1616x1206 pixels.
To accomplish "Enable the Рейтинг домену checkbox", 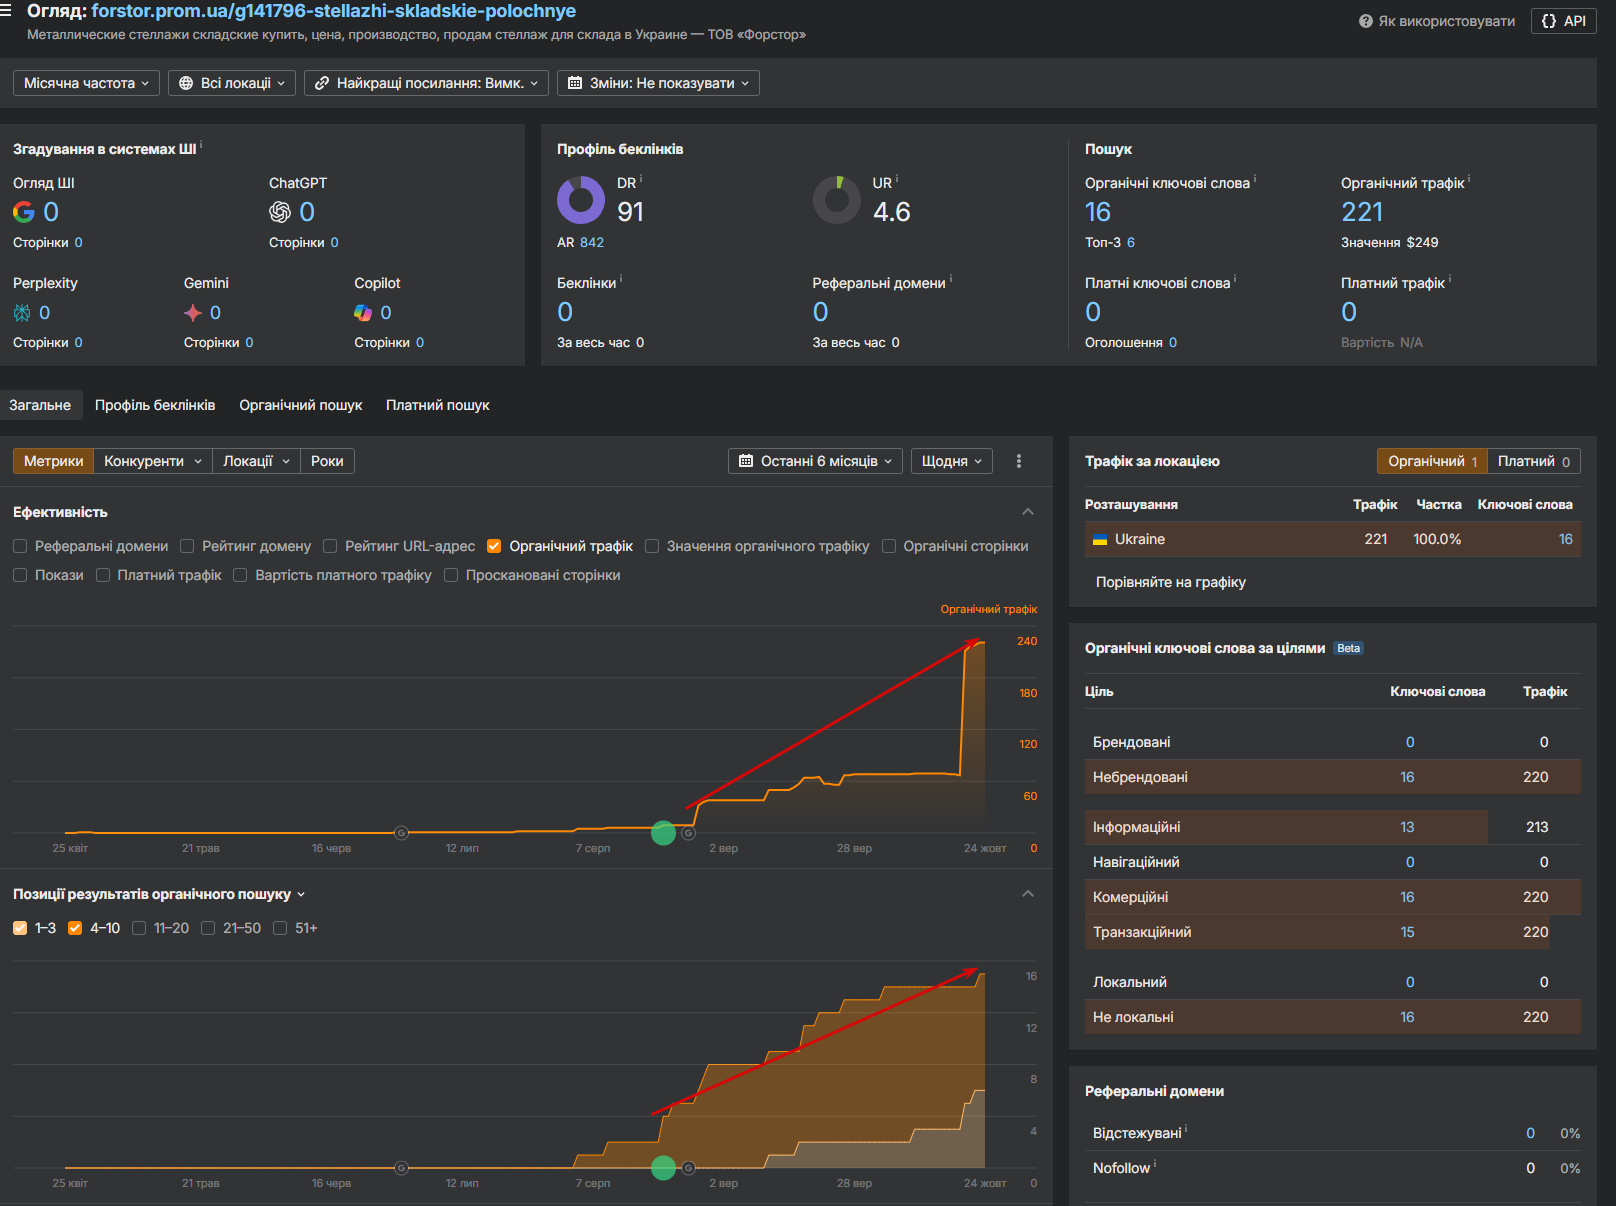I will (x=187, y=546).
